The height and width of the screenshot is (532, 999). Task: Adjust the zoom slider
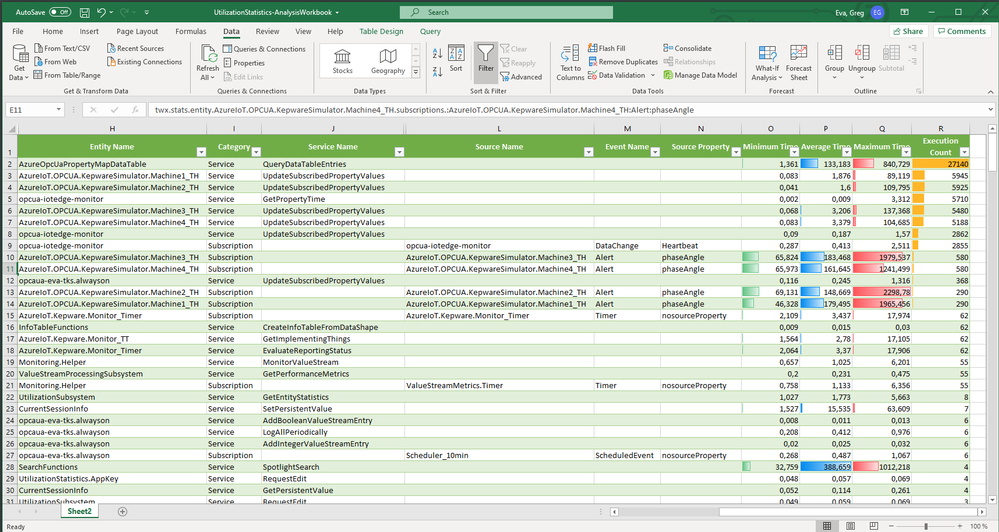coord(926,526)
